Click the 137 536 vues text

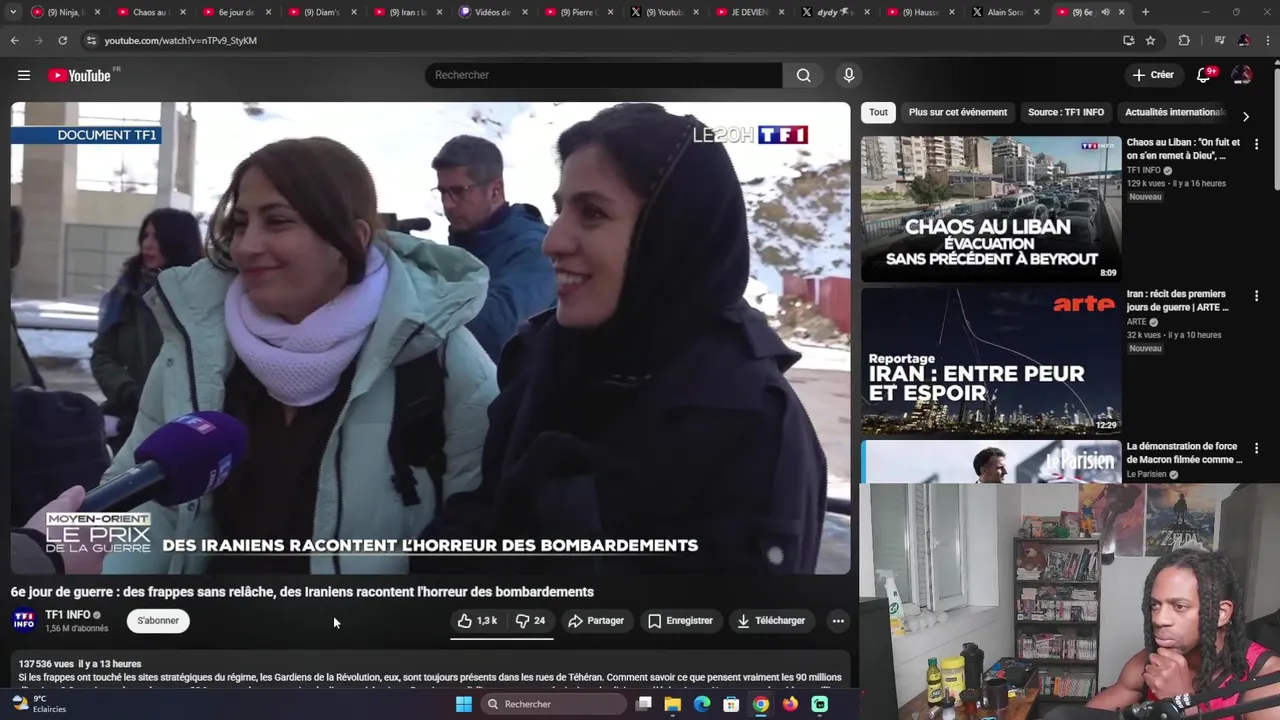pos(46,664)
